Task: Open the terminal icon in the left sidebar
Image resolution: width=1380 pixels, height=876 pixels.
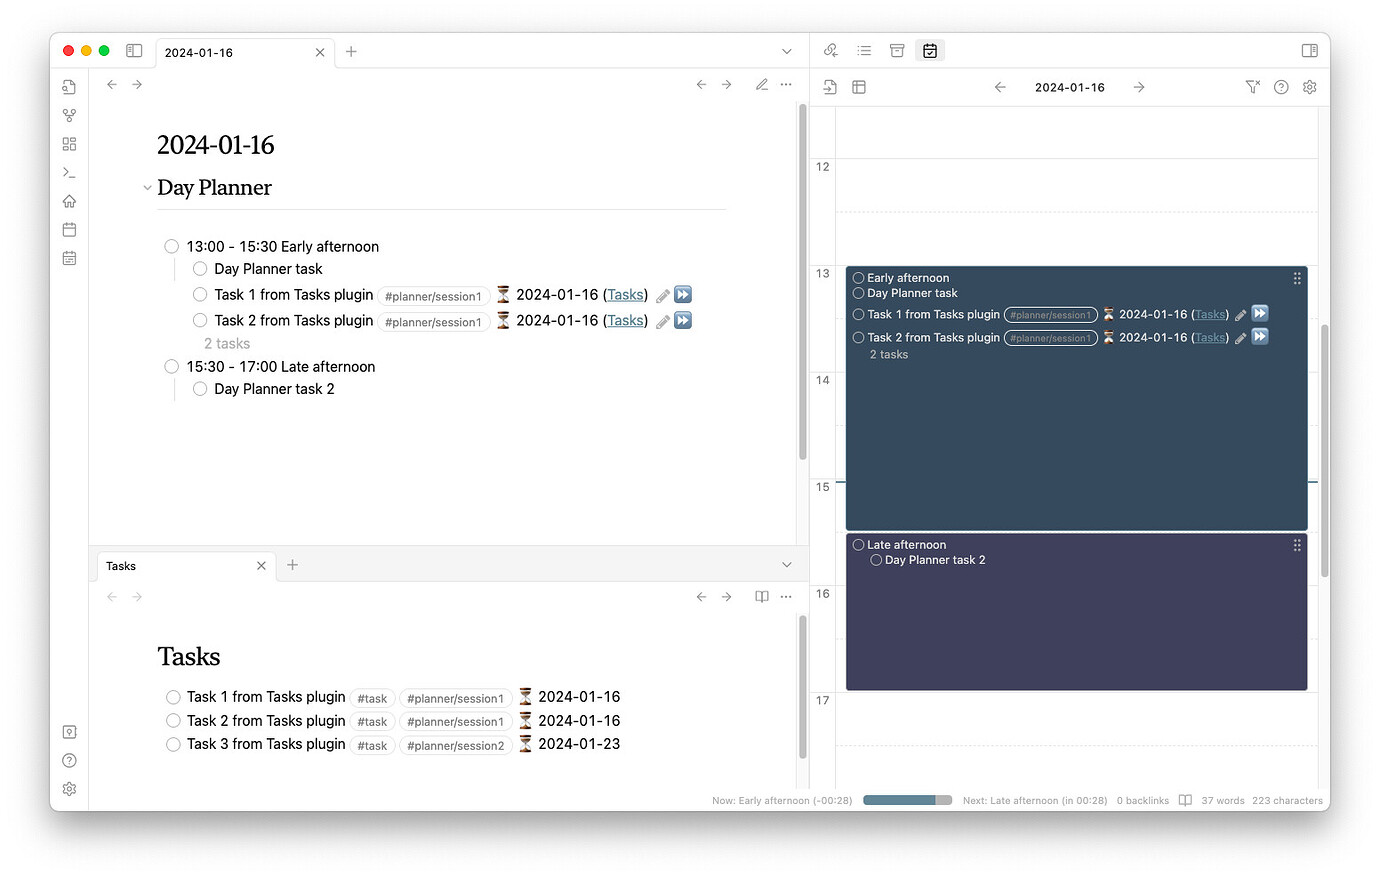Action: [x=69, y=172]
